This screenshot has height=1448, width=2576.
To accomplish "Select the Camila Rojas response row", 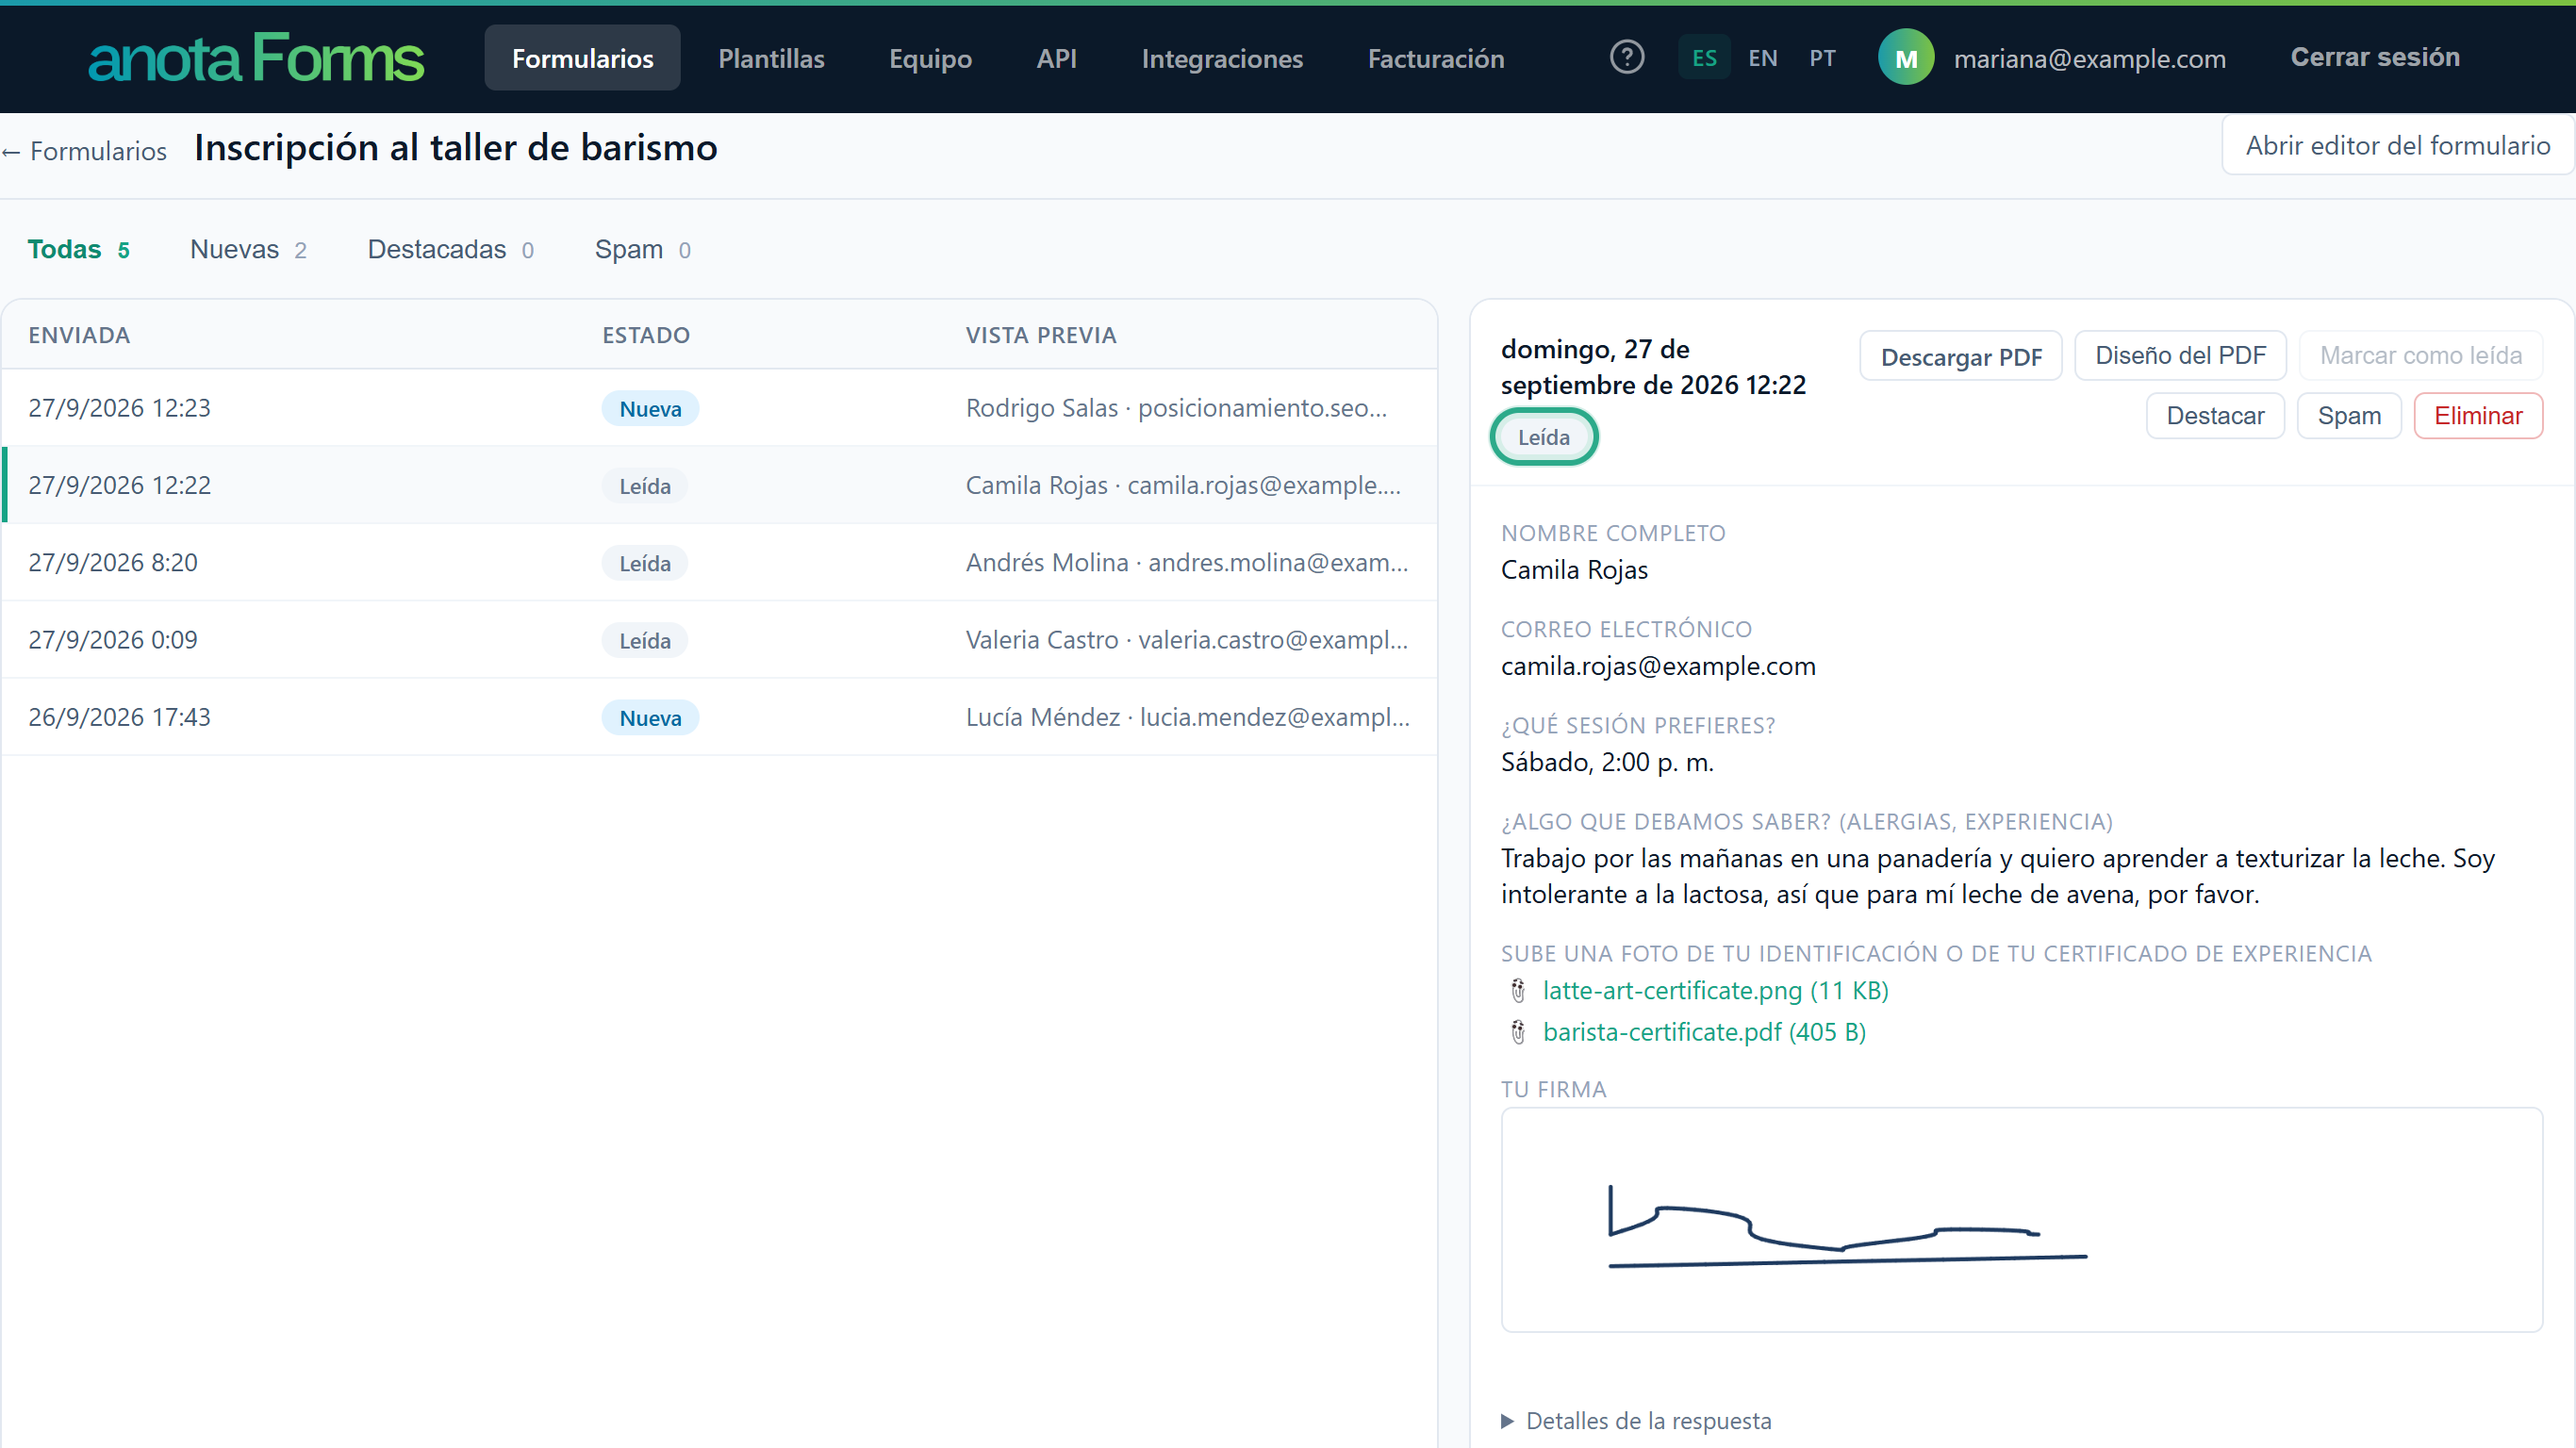I will click(719, 485).
